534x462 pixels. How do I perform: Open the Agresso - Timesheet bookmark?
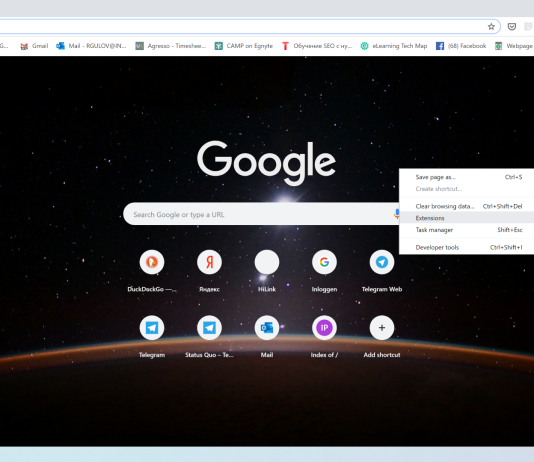pos(171,46)
